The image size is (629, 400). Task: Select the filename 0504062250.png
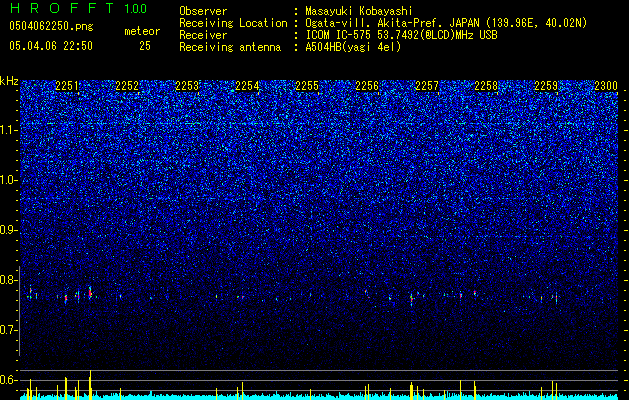(x=51, y=26)
